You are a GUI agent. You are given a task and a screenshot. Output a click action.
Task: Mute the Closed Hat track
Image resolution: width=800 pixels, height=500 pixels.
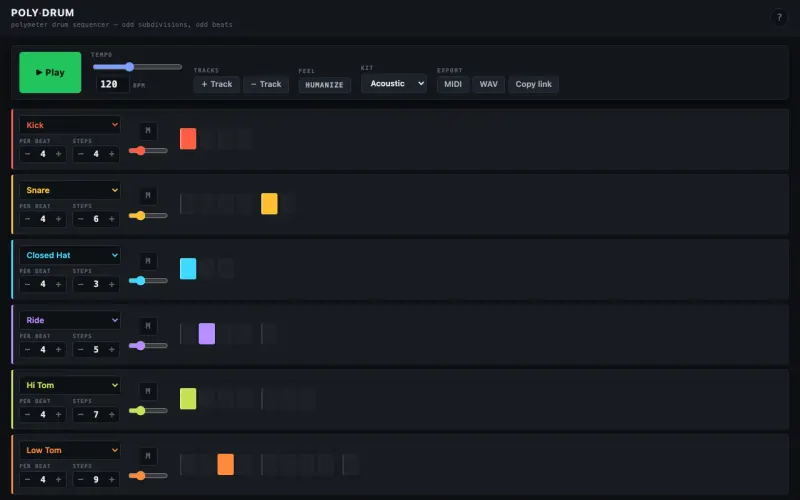point(148,261)
